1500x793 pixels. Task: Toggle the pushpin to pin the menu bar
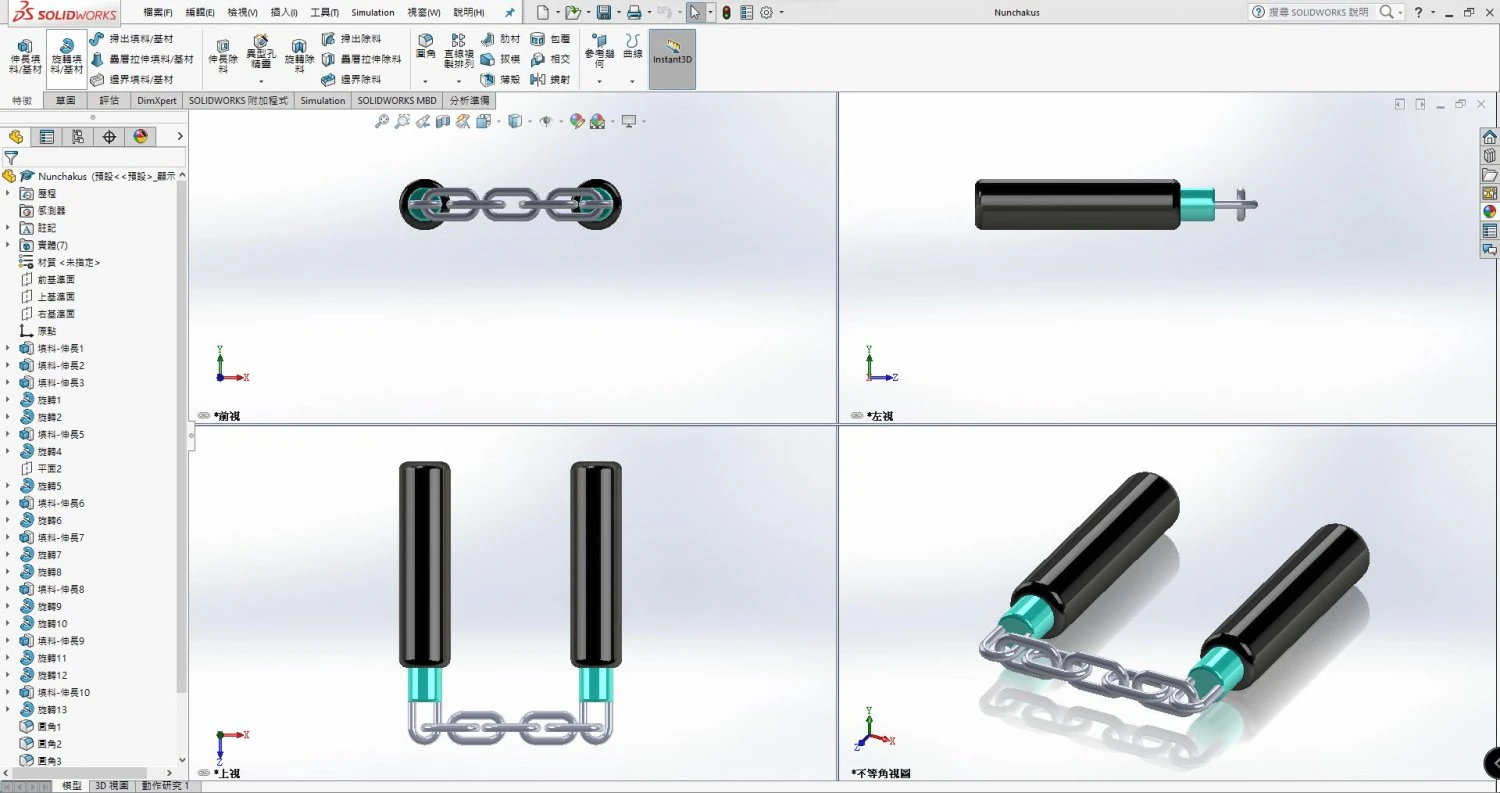click(510, 13)
